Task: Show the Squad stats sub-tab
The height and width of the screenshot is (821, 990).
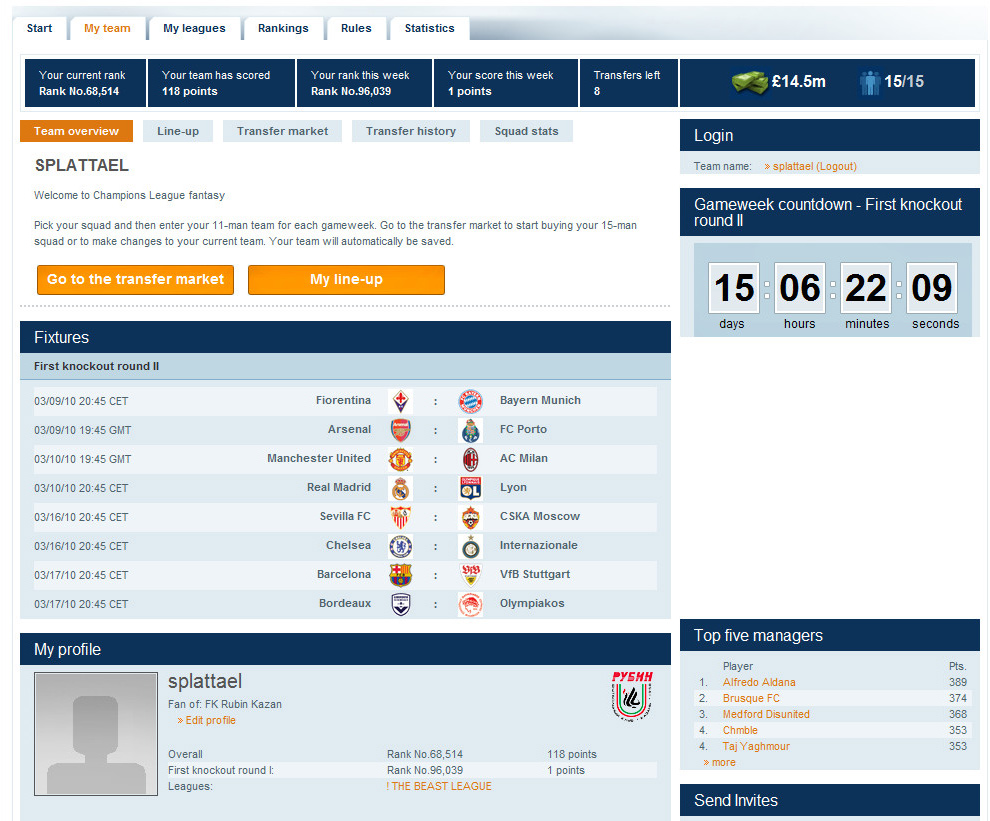Action: point(527,131)
